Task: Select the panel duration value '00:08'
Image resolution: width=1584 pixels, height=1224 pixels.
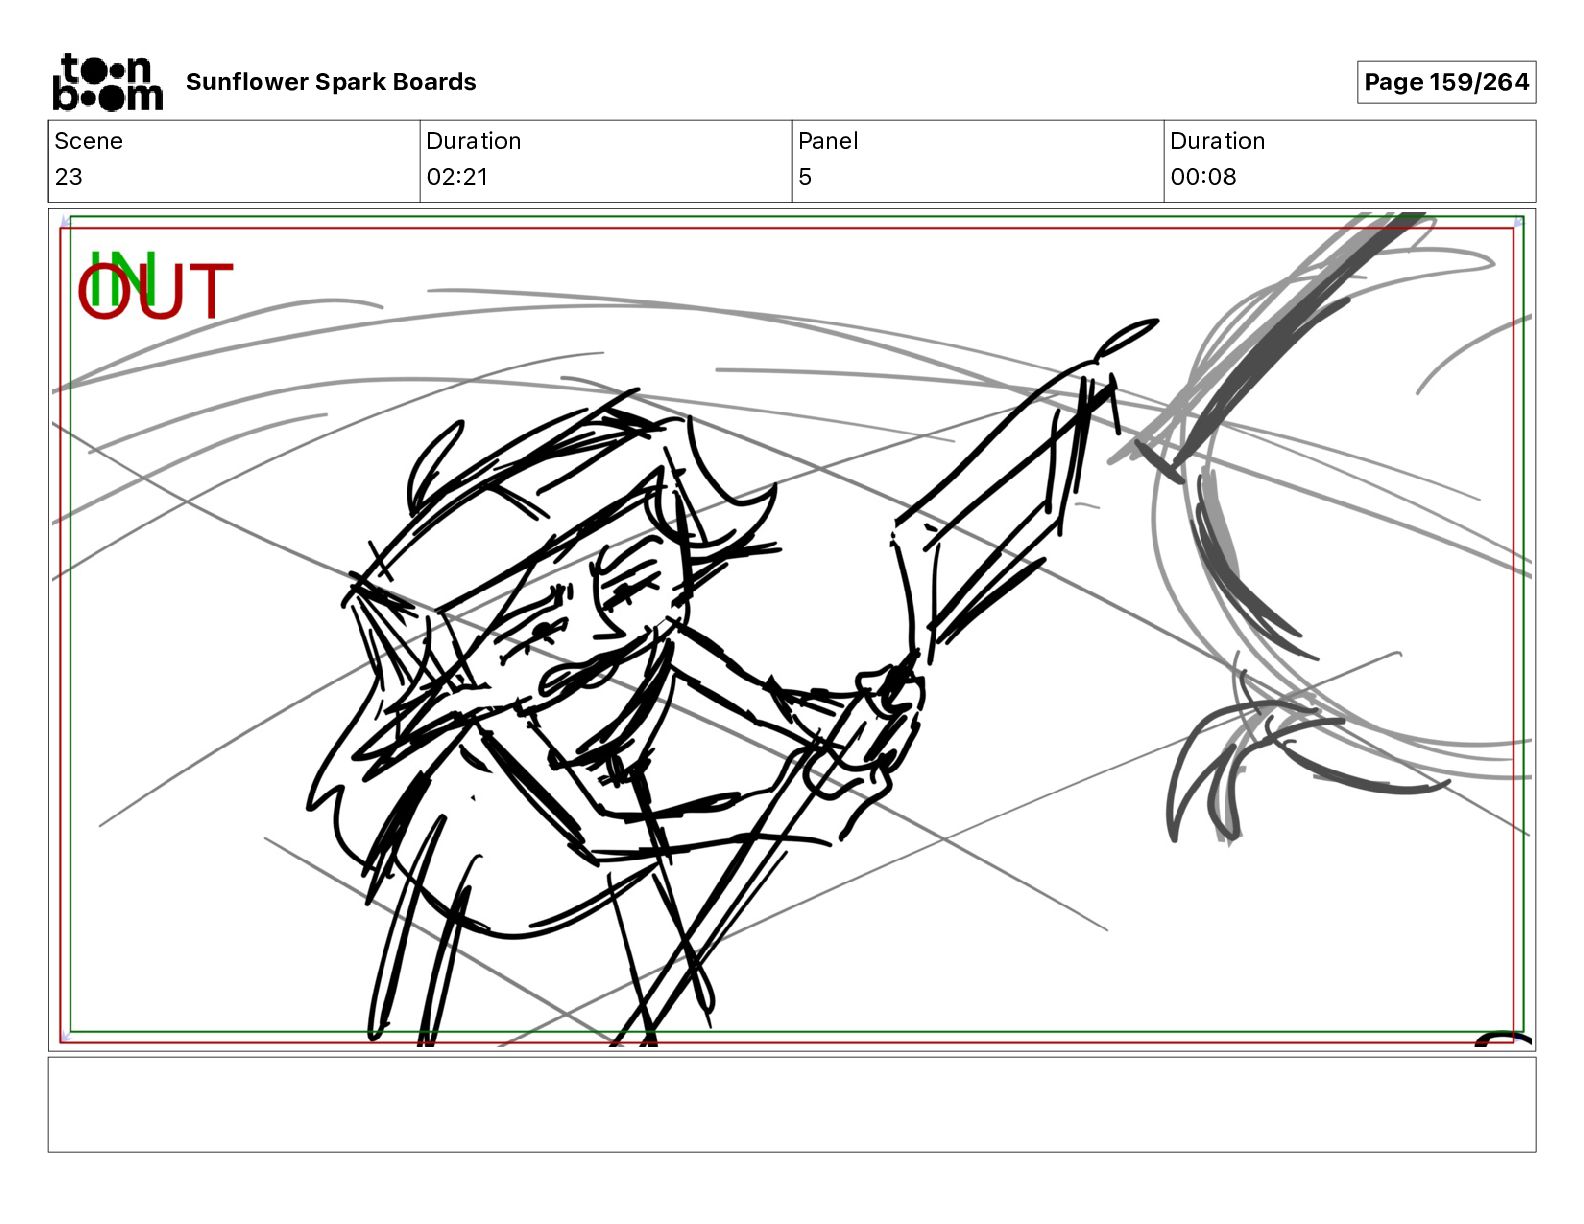Action: click(1203, 177)
